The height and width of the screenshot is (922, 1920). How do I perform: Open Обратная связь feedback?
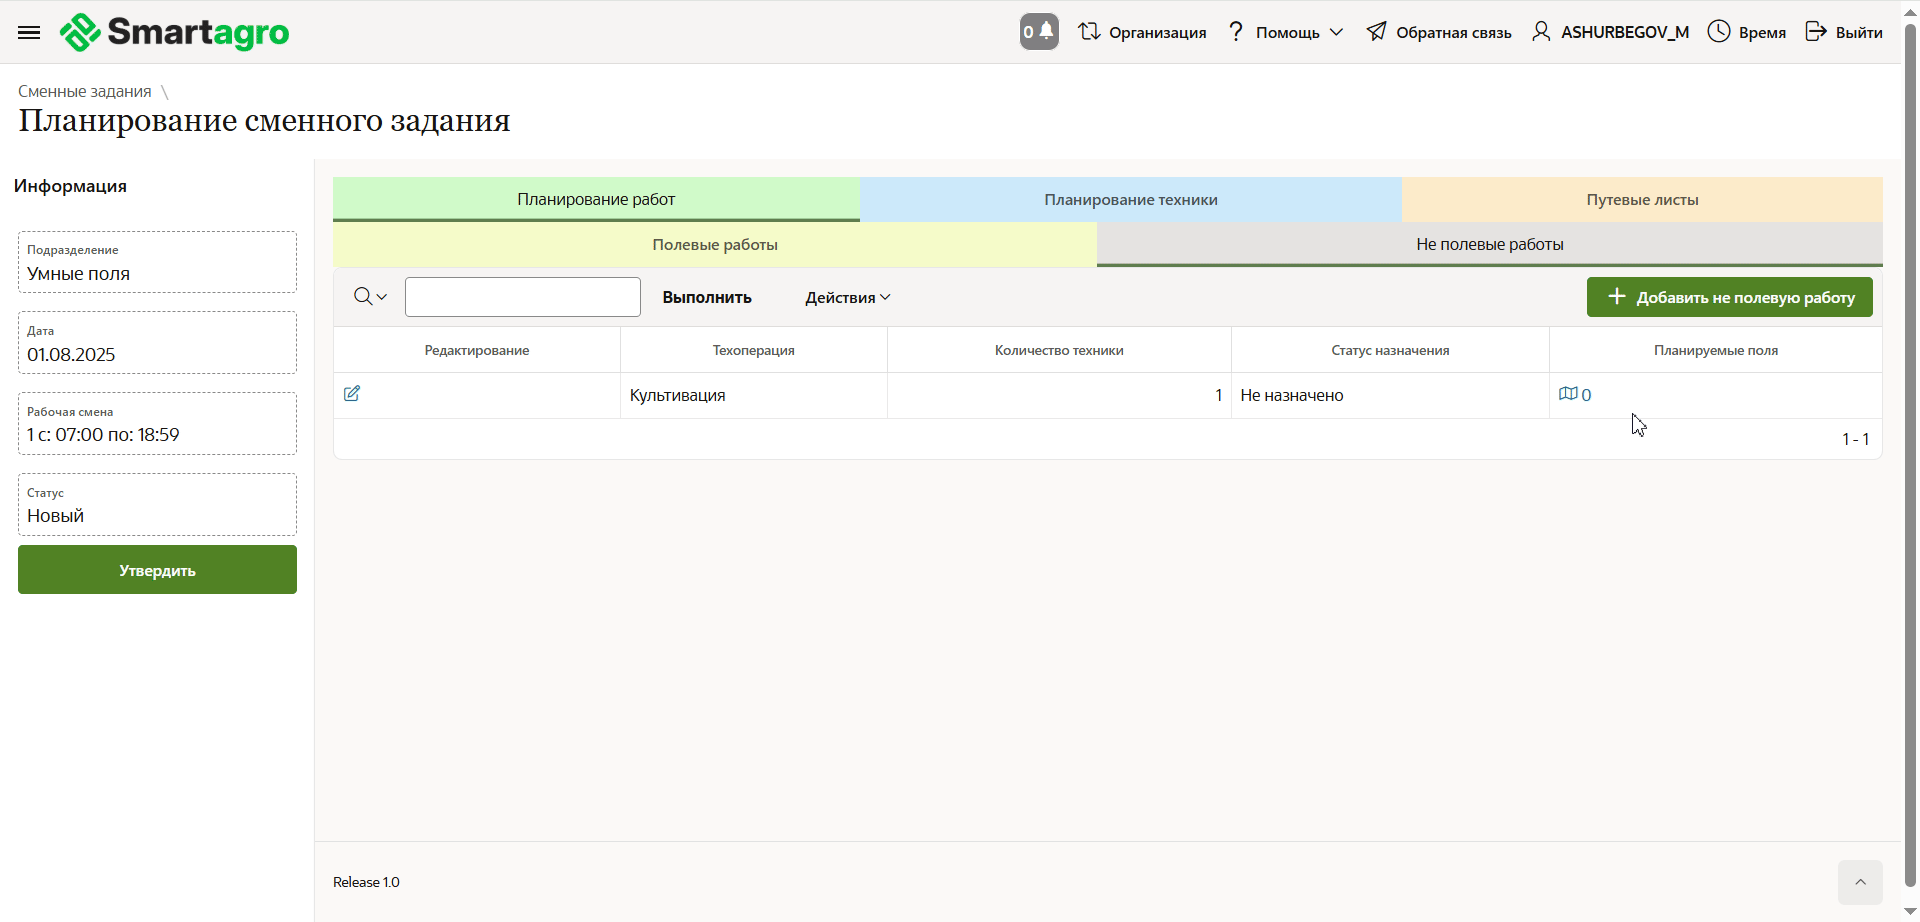click(x=1439, y=32)
